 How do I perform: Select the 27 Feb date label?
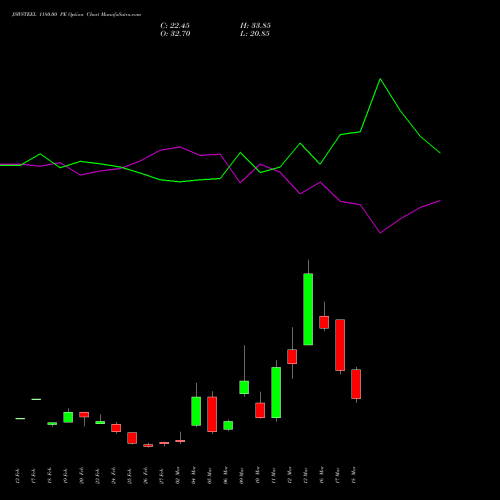[162, 476]
